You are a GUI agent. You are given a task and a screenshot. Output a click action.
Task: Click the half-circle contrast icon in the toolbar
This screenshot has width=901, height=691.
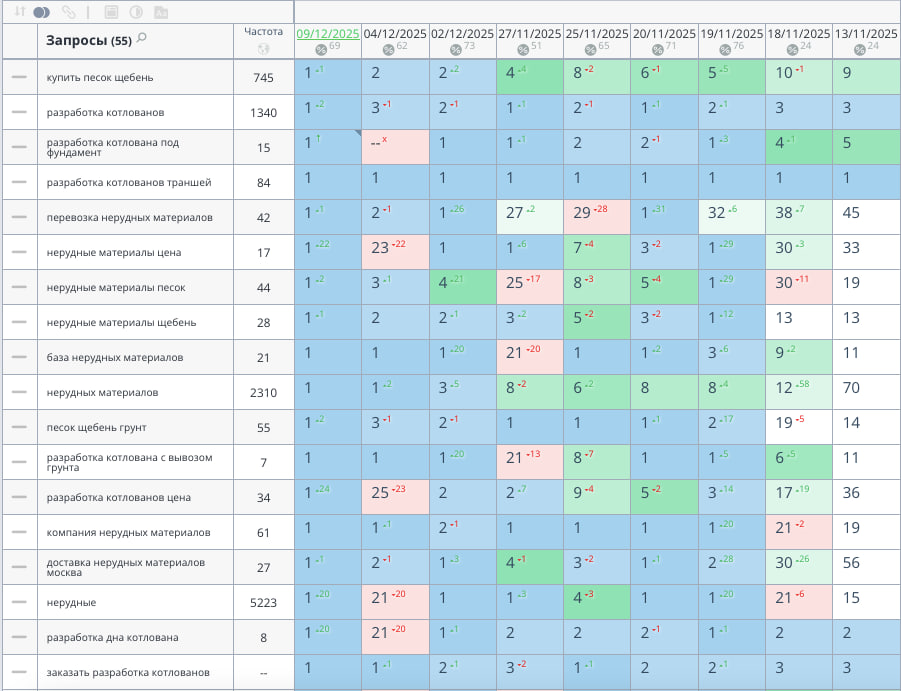136,12
